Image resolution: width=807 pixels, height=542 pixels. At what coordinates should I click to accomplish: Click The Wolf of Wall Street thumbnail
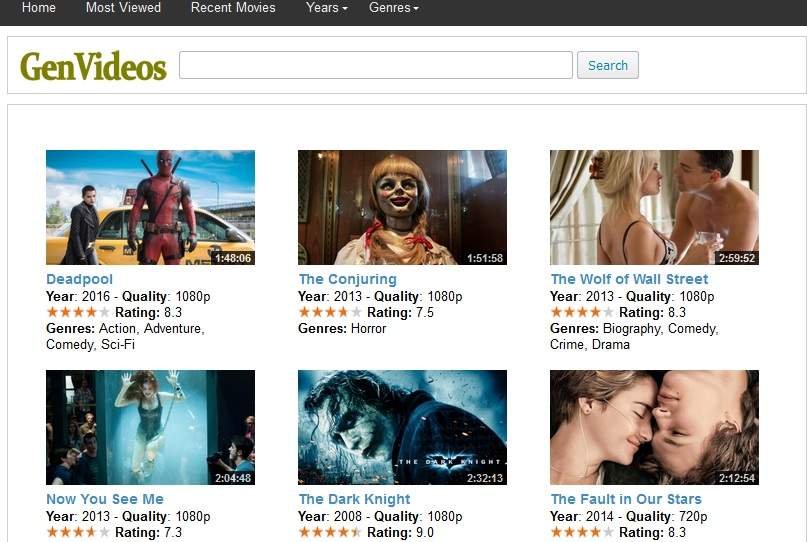tap(654, 207)
